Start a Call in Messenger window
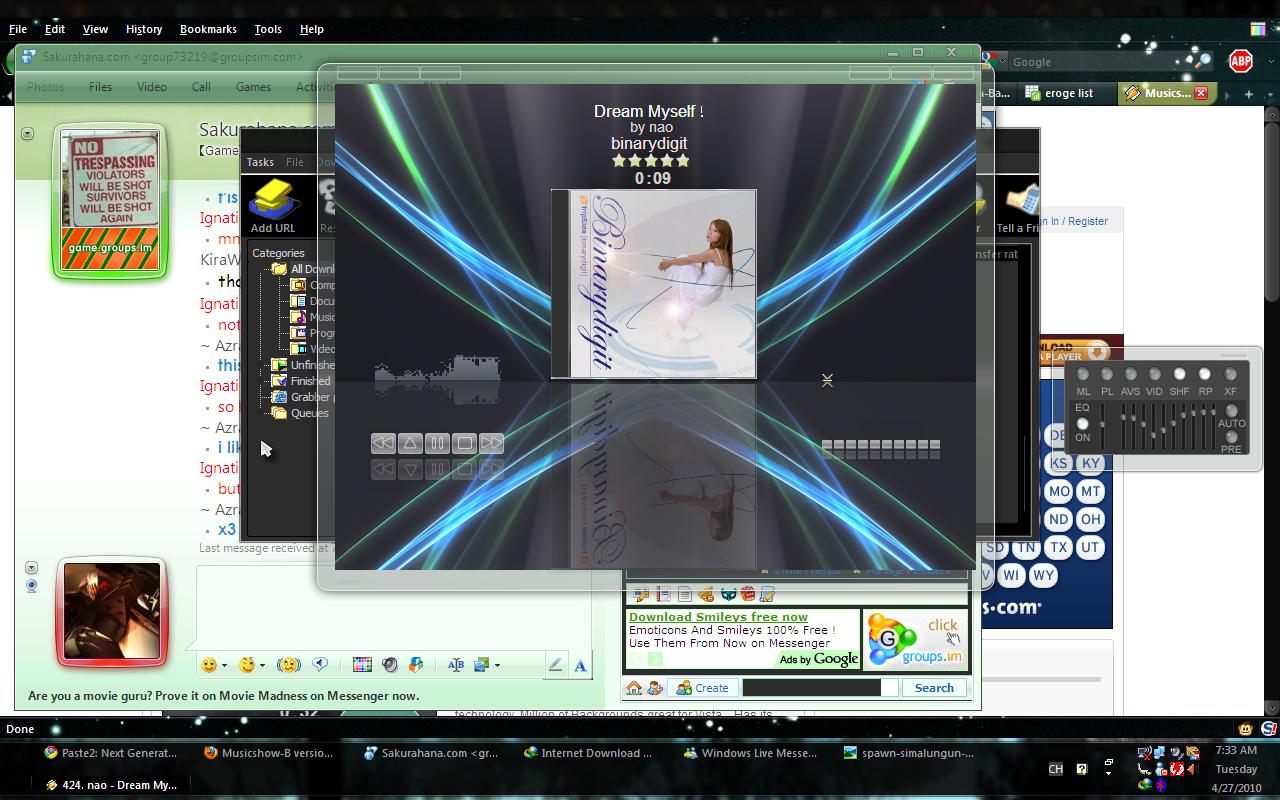The image size is (1280, 800). click(x=201, y=87)
